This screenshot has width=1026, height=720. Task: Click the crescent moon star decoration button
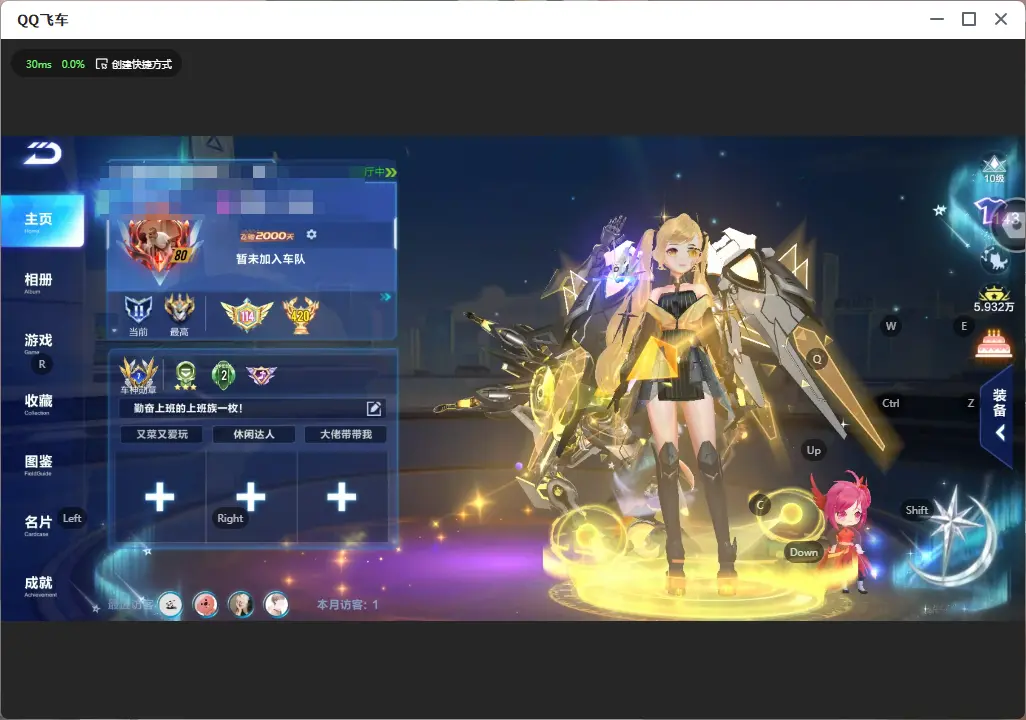pyautogui.click(x=955, y=538)
